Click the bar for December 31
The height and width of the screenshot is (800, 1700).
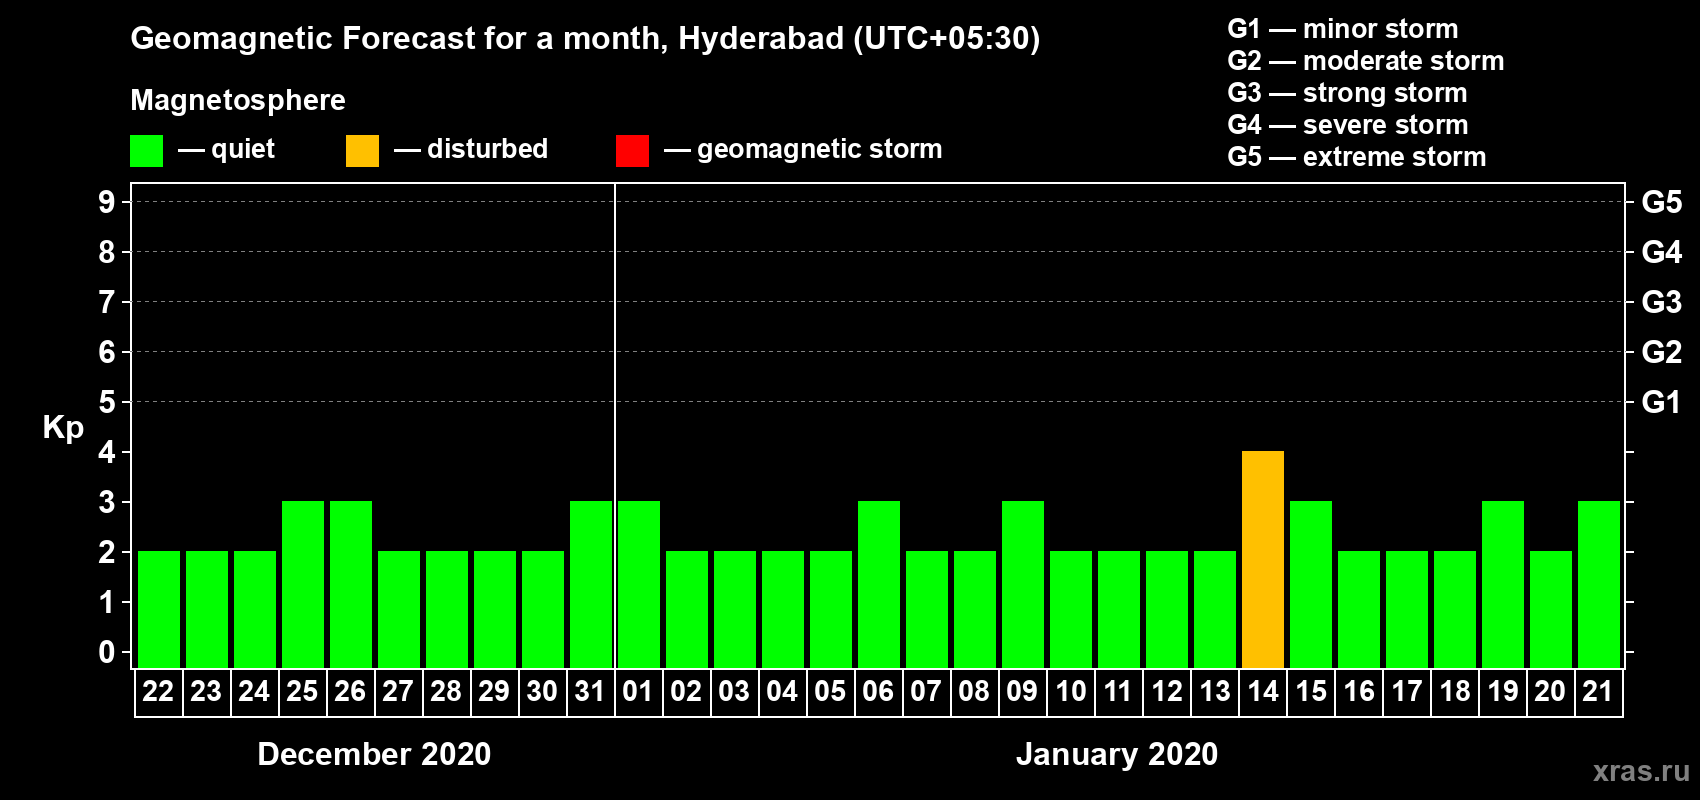(x=591, y=584)
